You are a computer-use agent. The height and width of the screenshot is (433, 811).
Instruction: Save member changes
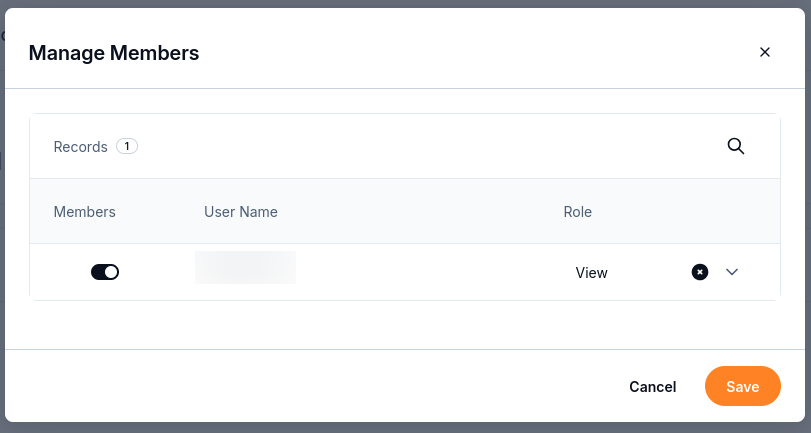(x=743, y=386)
